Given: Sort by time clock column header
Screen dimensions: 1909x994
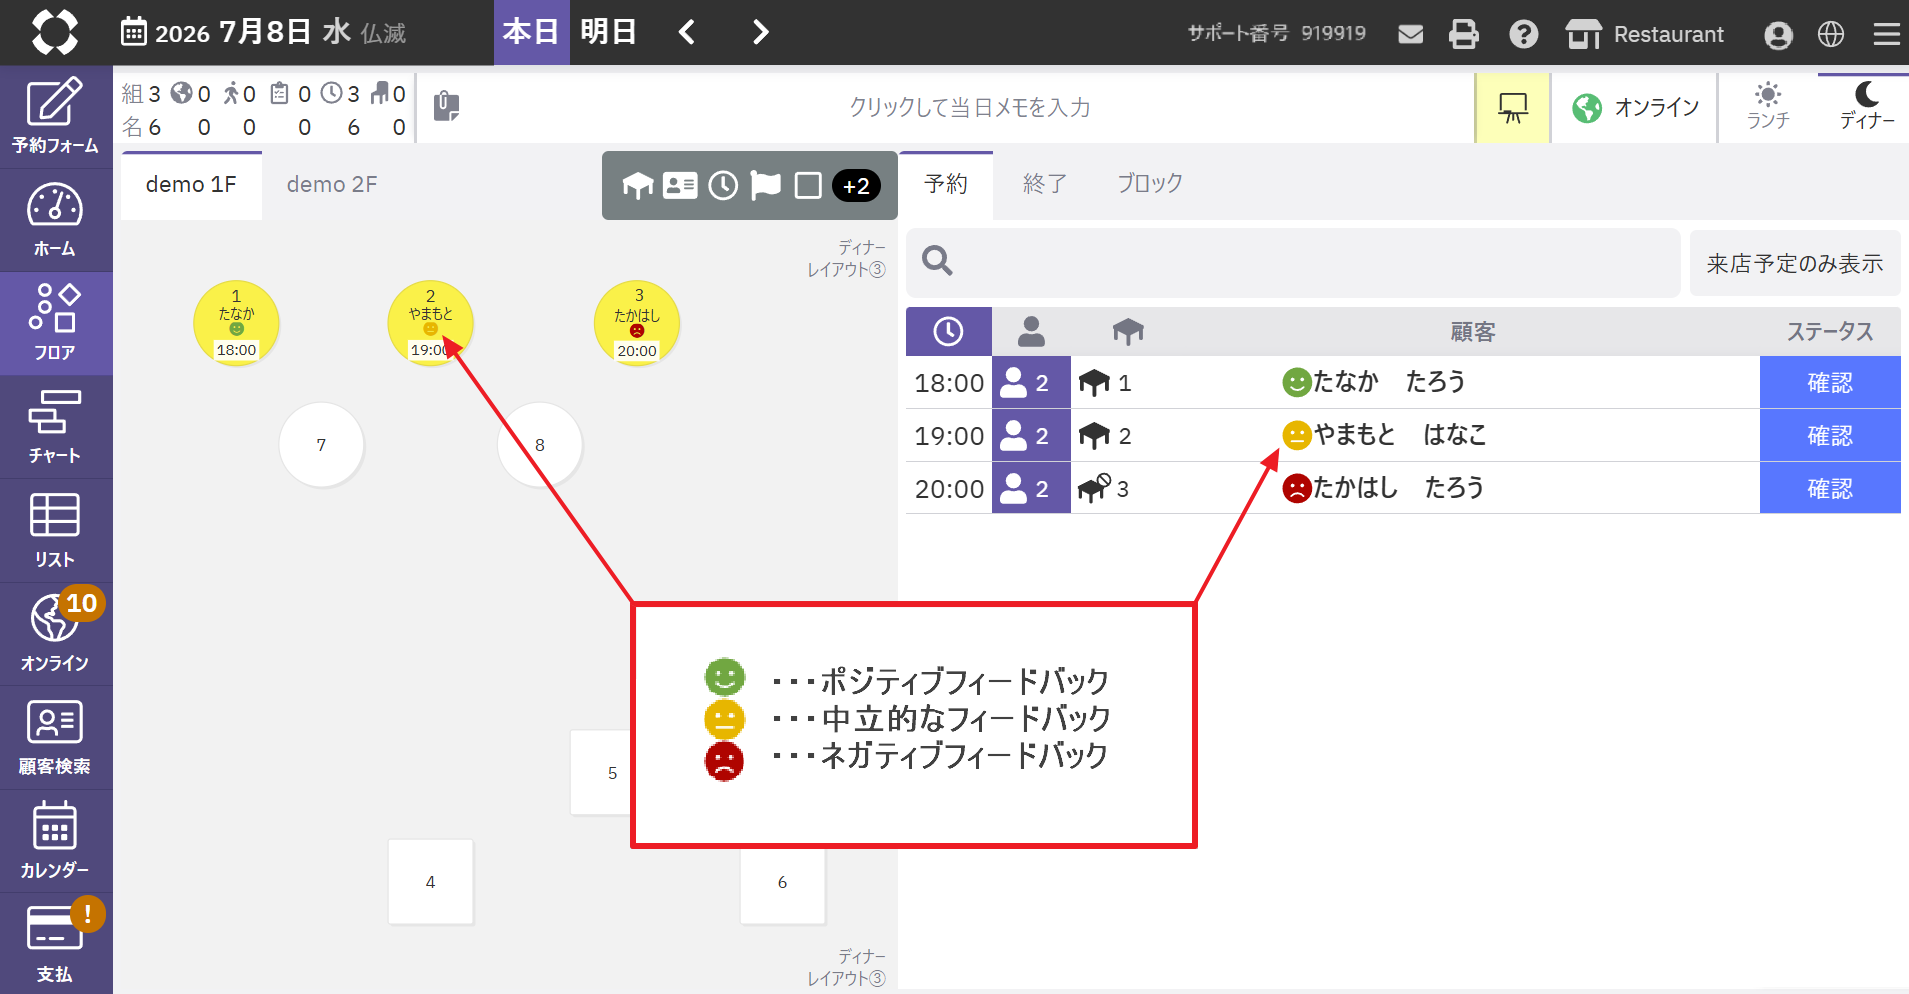Looking at the screenshot, I should 948,331.
